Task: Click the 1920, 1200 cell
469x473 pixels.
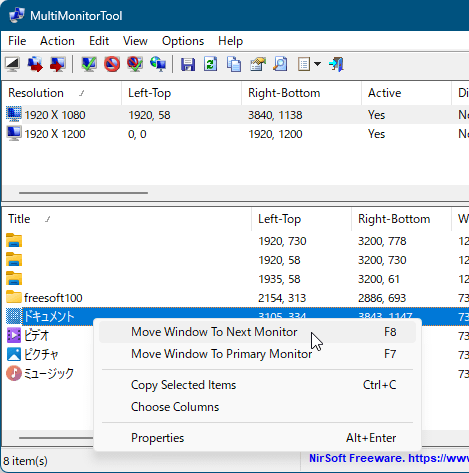Action: coord(275,134)
